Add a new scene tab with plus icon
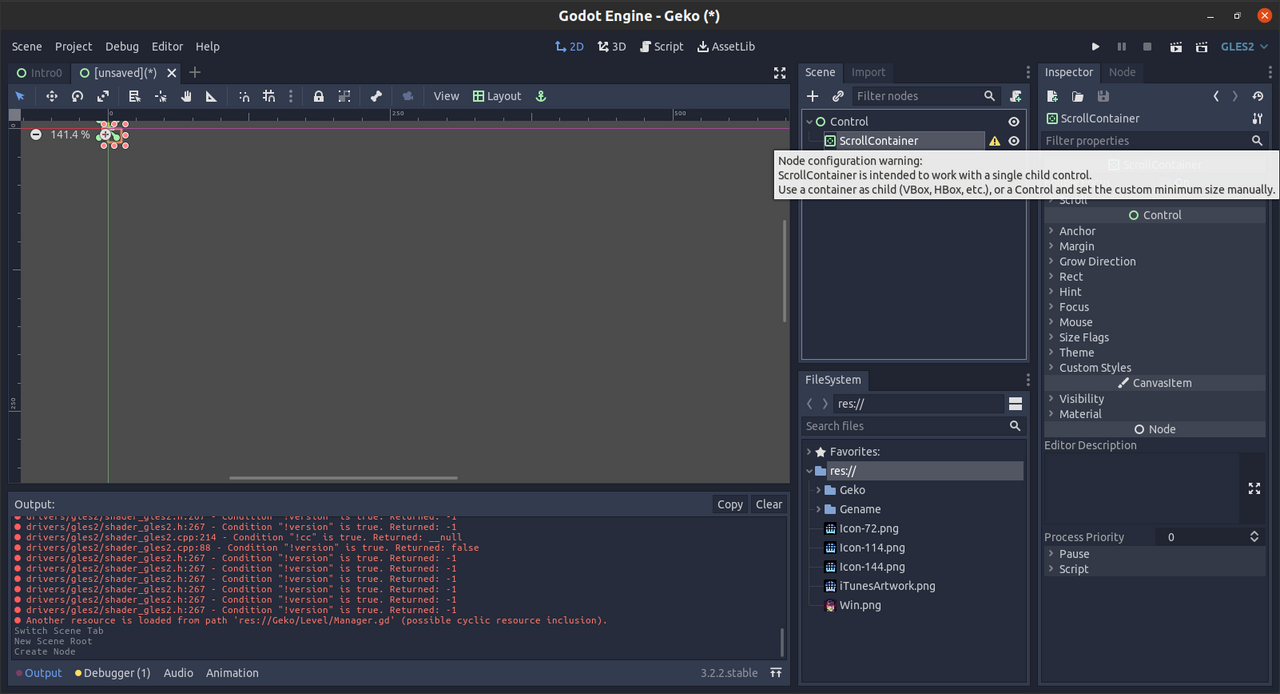This screenshot has height=694, width=1280. tap(195, 72)
